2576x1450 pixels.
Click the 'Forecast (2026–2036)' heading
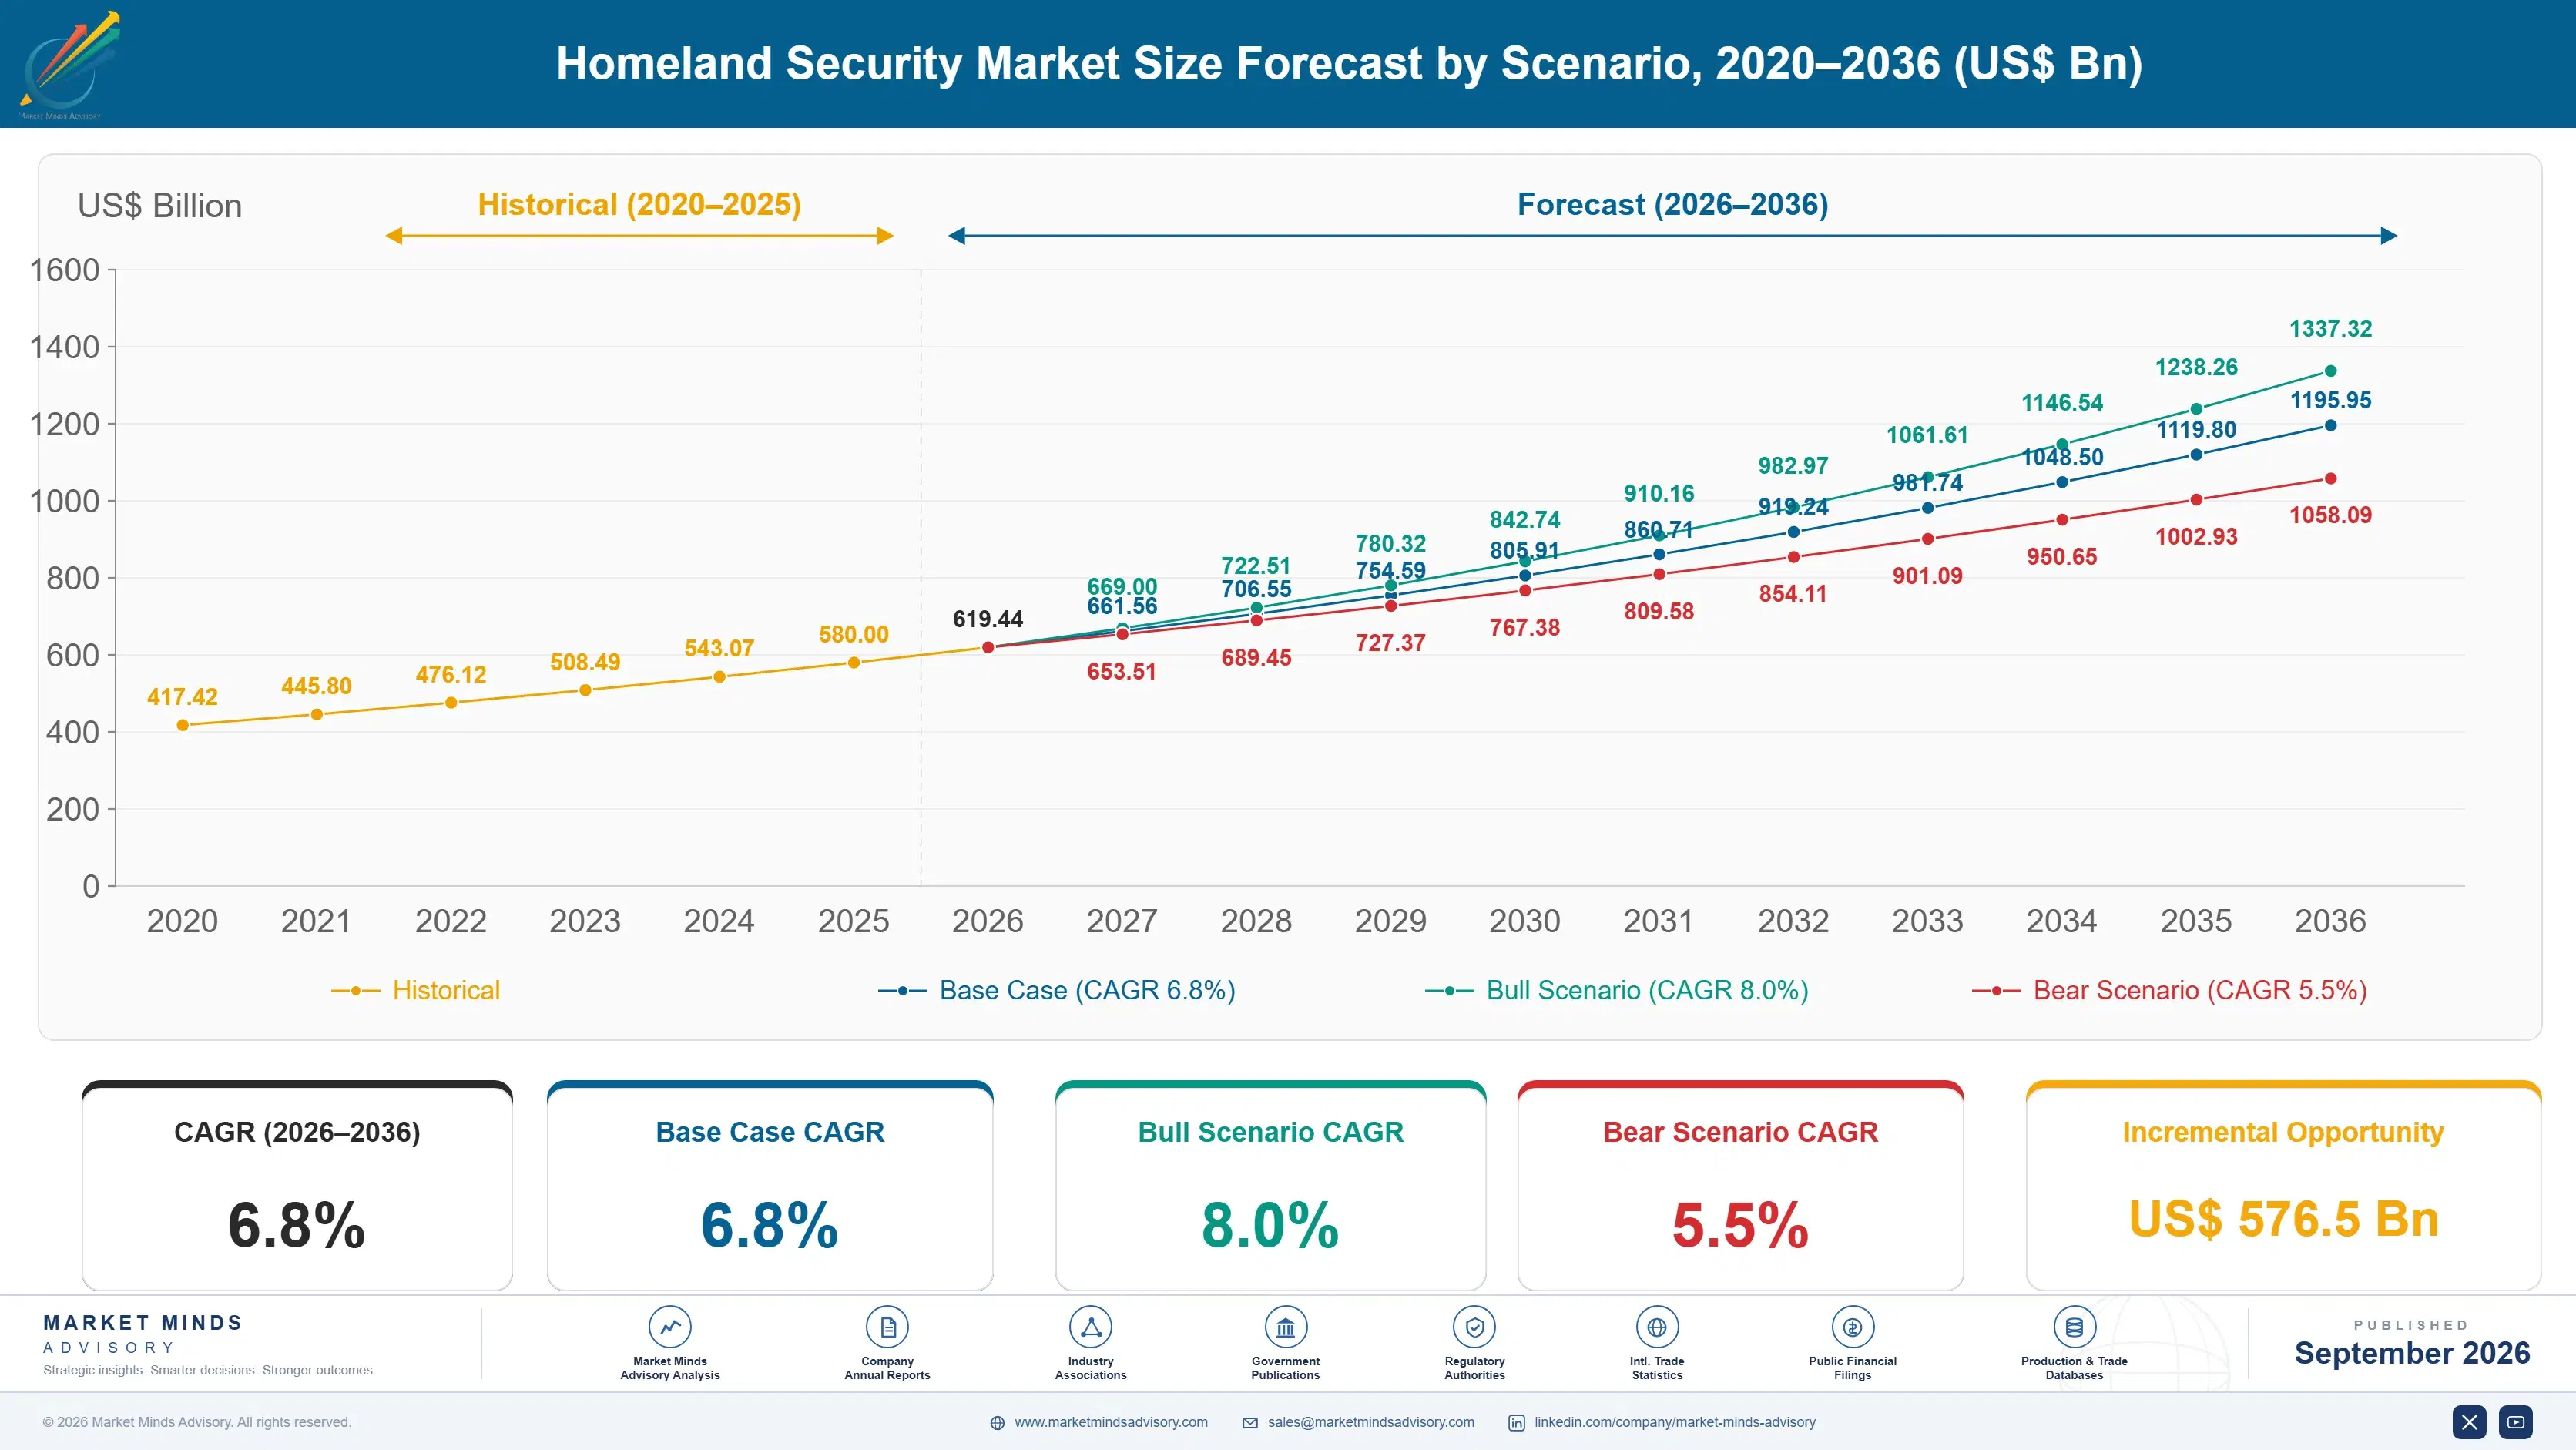coord(1672,204)
